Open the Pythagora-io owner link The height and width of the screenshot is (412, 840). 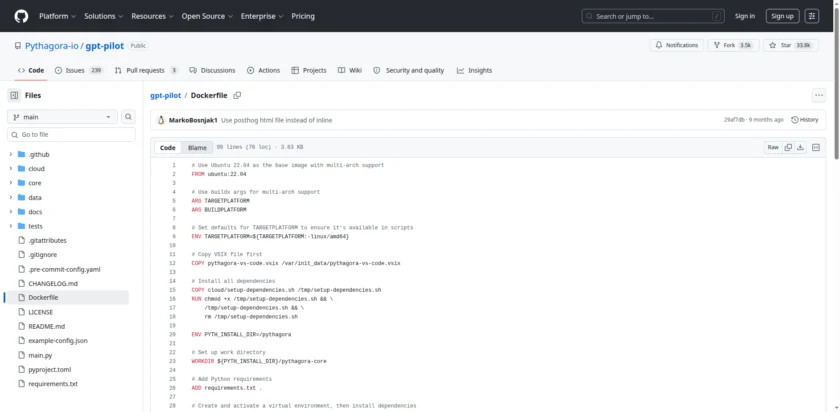pos(52,46)
